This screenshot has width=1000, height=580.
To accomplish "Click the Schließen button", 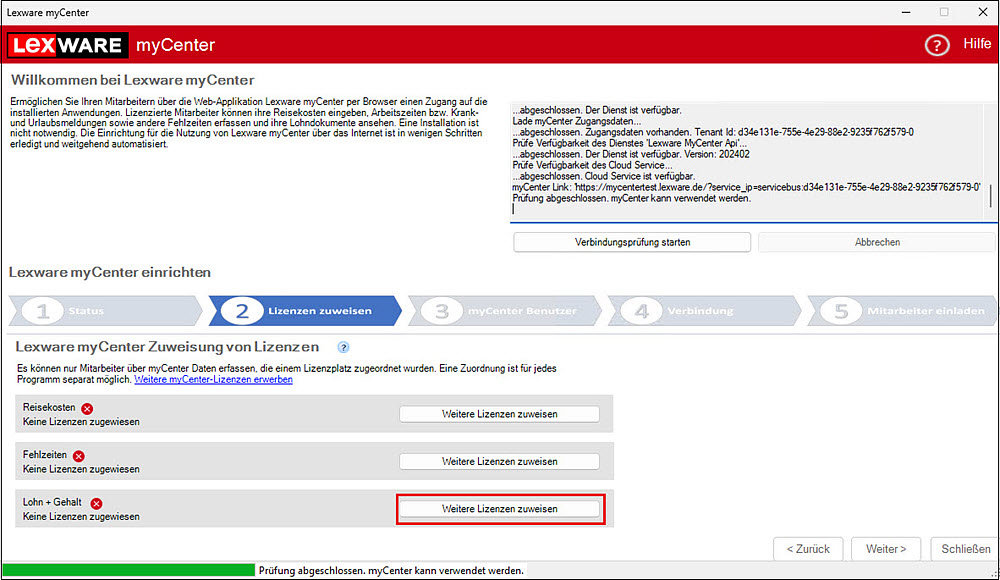I will (961, 548).
